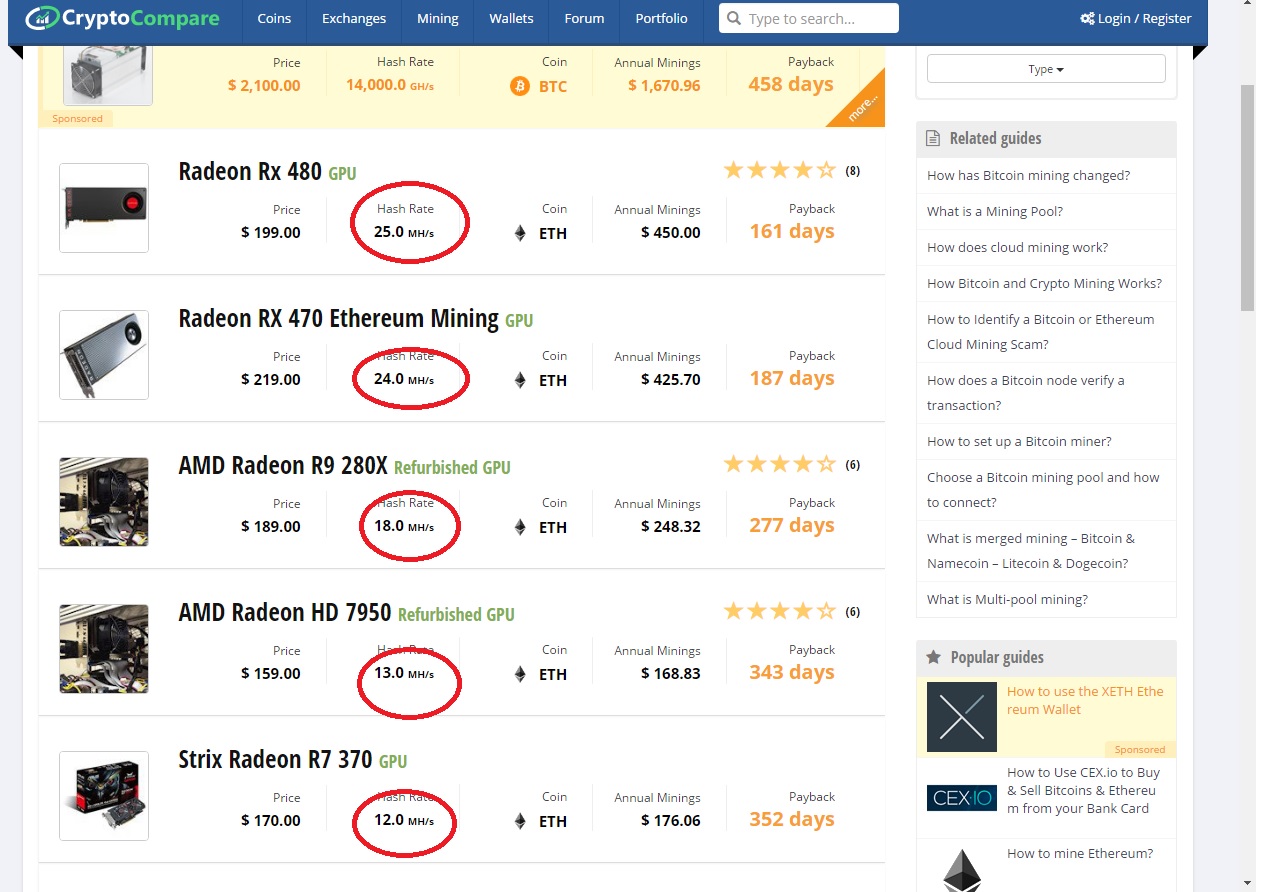Open 'How to use the XETH Ethereum Wallet'
The image size is (1280, 892).
click(x=1085, y=700)
